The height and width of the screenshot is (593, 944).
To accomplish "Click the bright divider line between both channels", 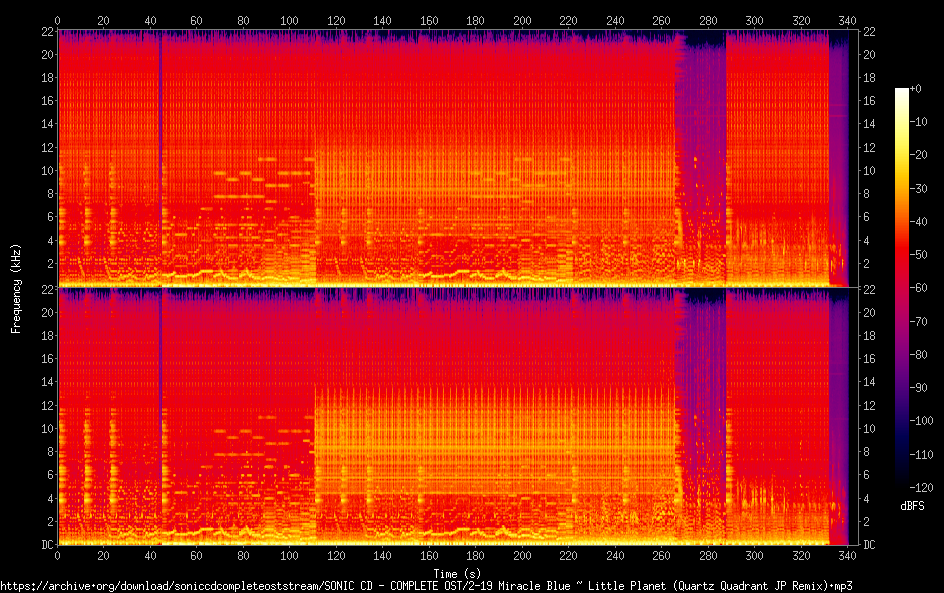I will coord(450,287).
